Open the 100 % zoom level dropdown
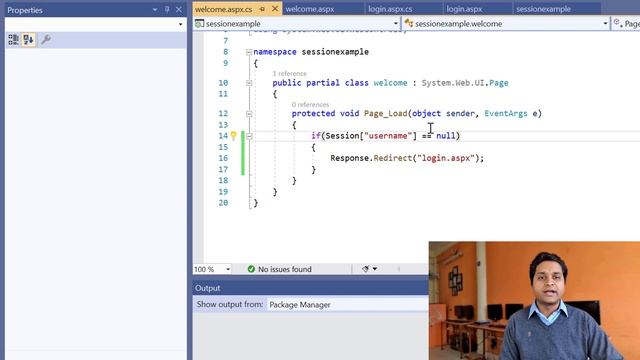 pyautogui.click(x=228, y=269)
